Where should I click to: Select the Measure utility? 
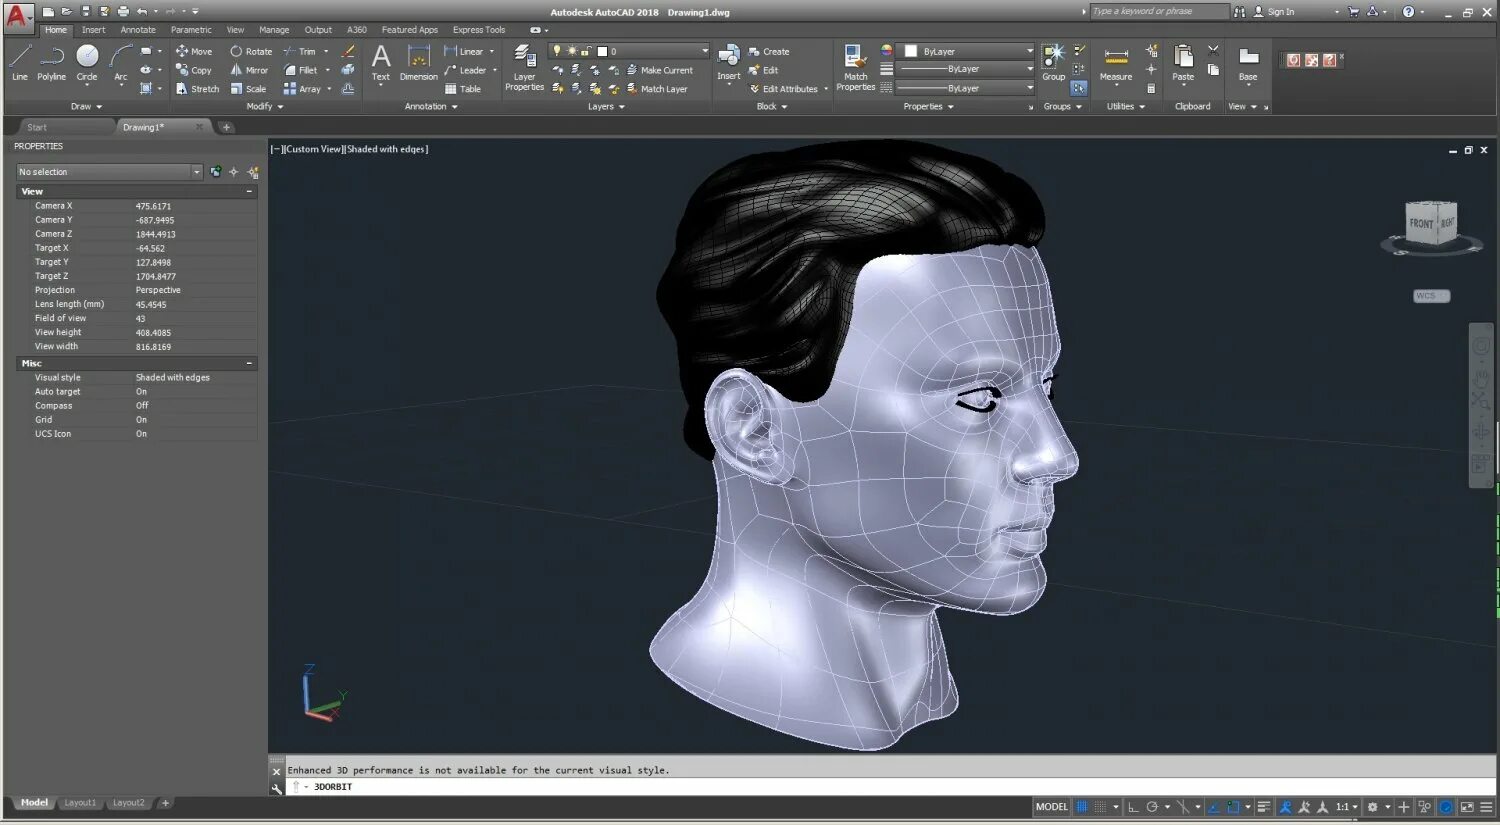click(x=1115, y=62)
